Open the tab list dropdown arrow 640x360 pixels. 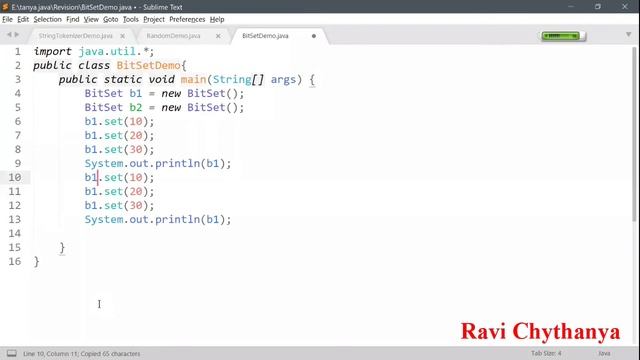(x=629, y=35)
